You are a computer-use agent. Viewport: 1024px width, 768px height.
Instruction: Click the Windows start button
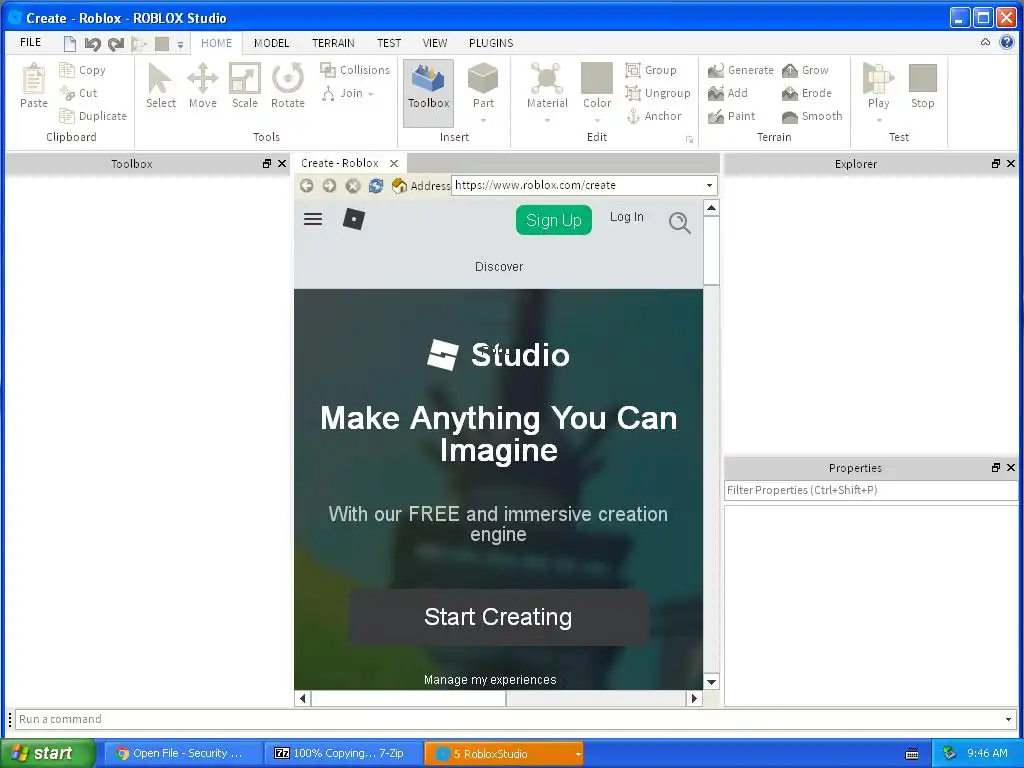(x=47, y=754)
